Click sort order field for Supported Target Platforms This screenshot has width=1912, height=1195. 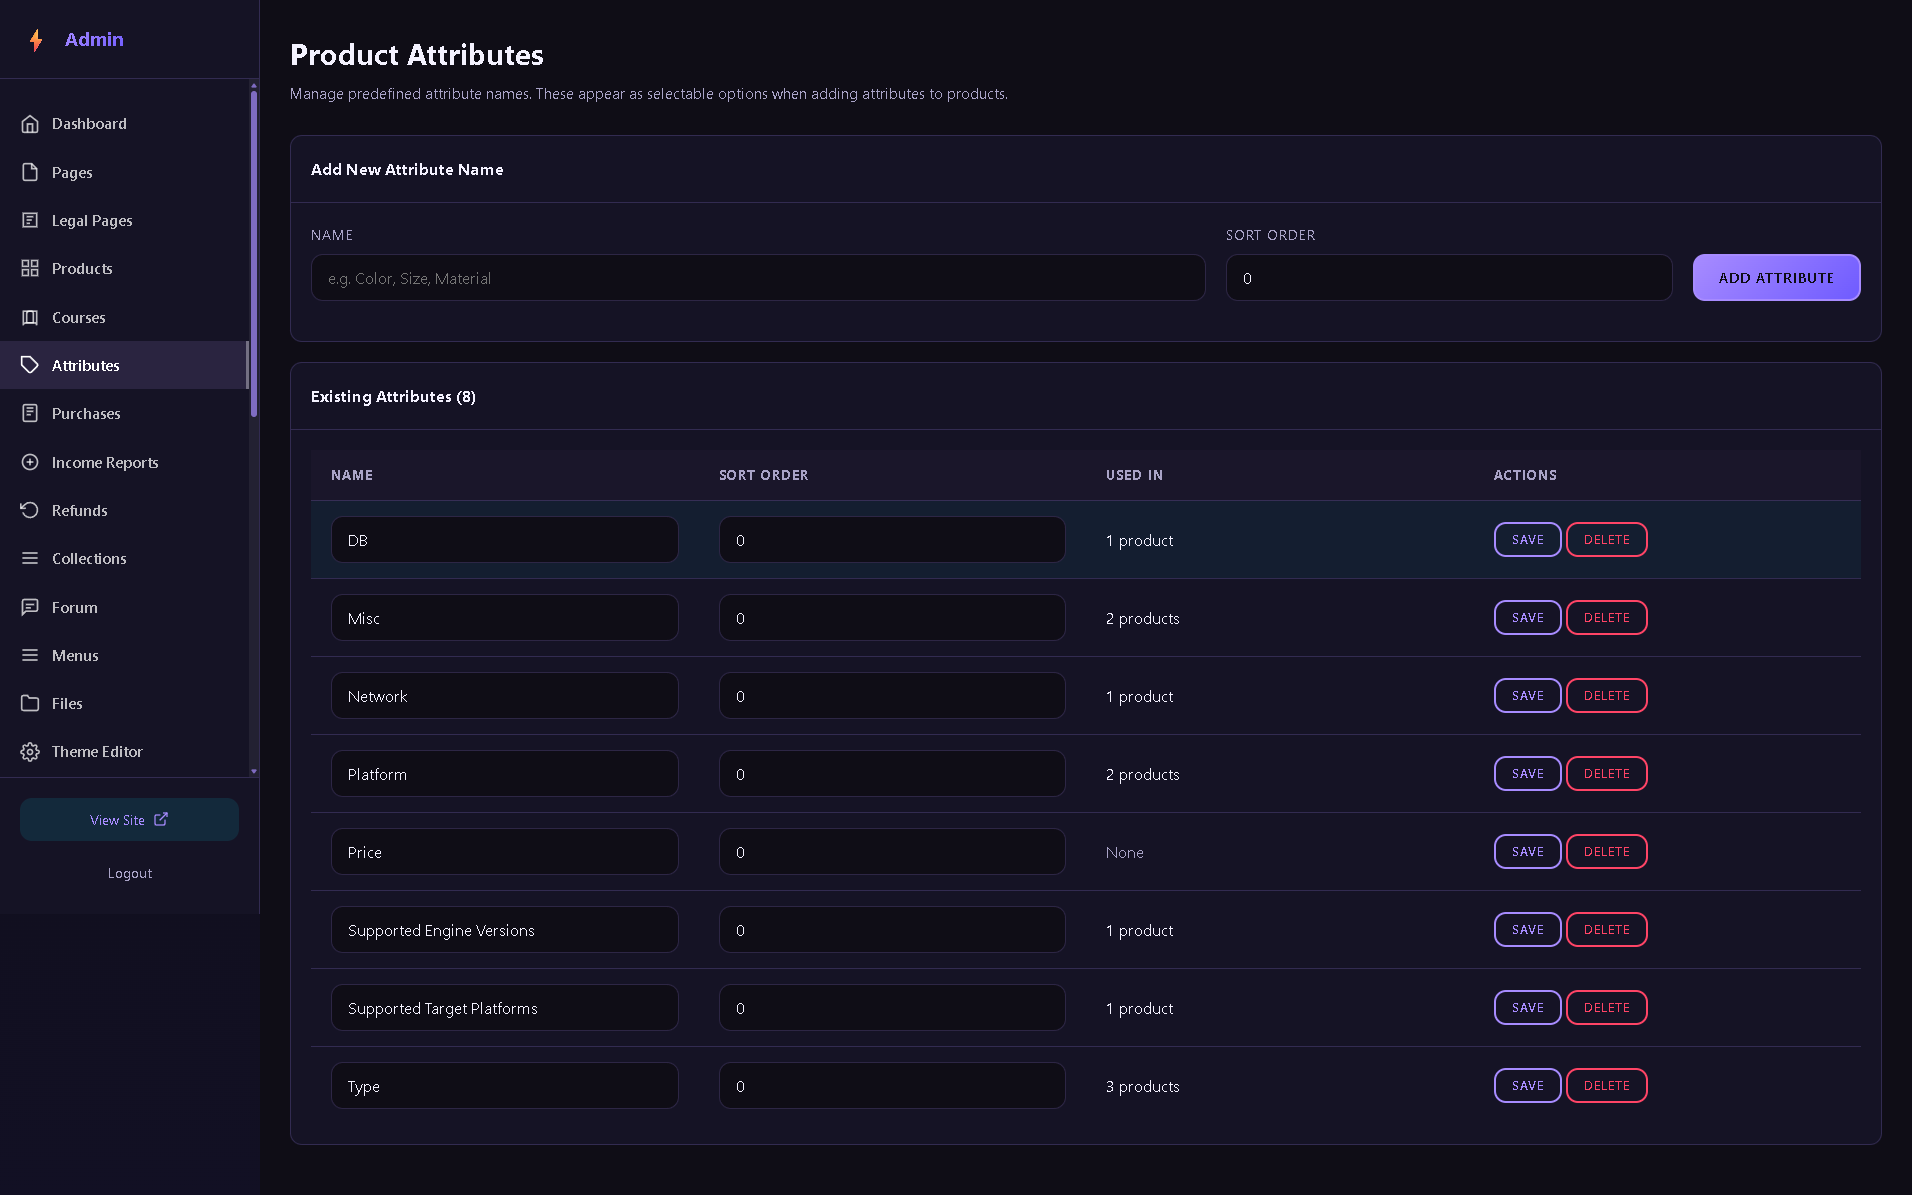(892, 1008)
